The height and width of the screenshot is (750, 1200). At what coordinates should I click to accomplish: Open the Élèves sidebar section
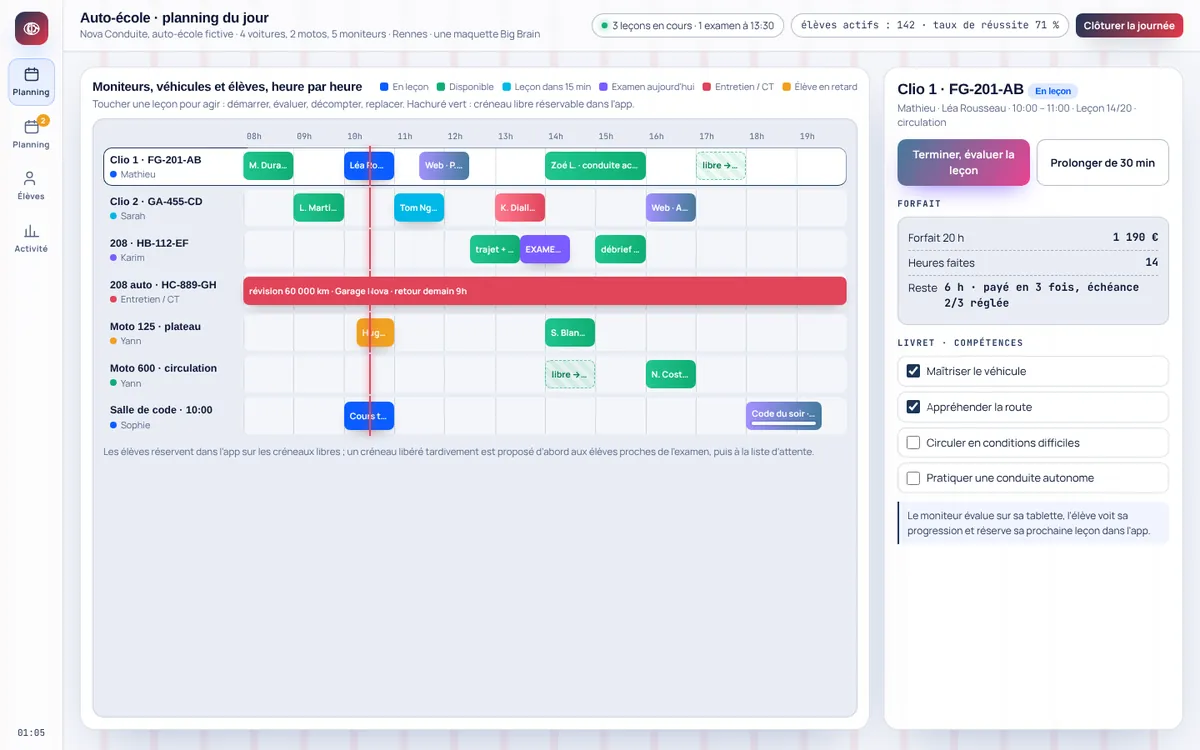31,186
